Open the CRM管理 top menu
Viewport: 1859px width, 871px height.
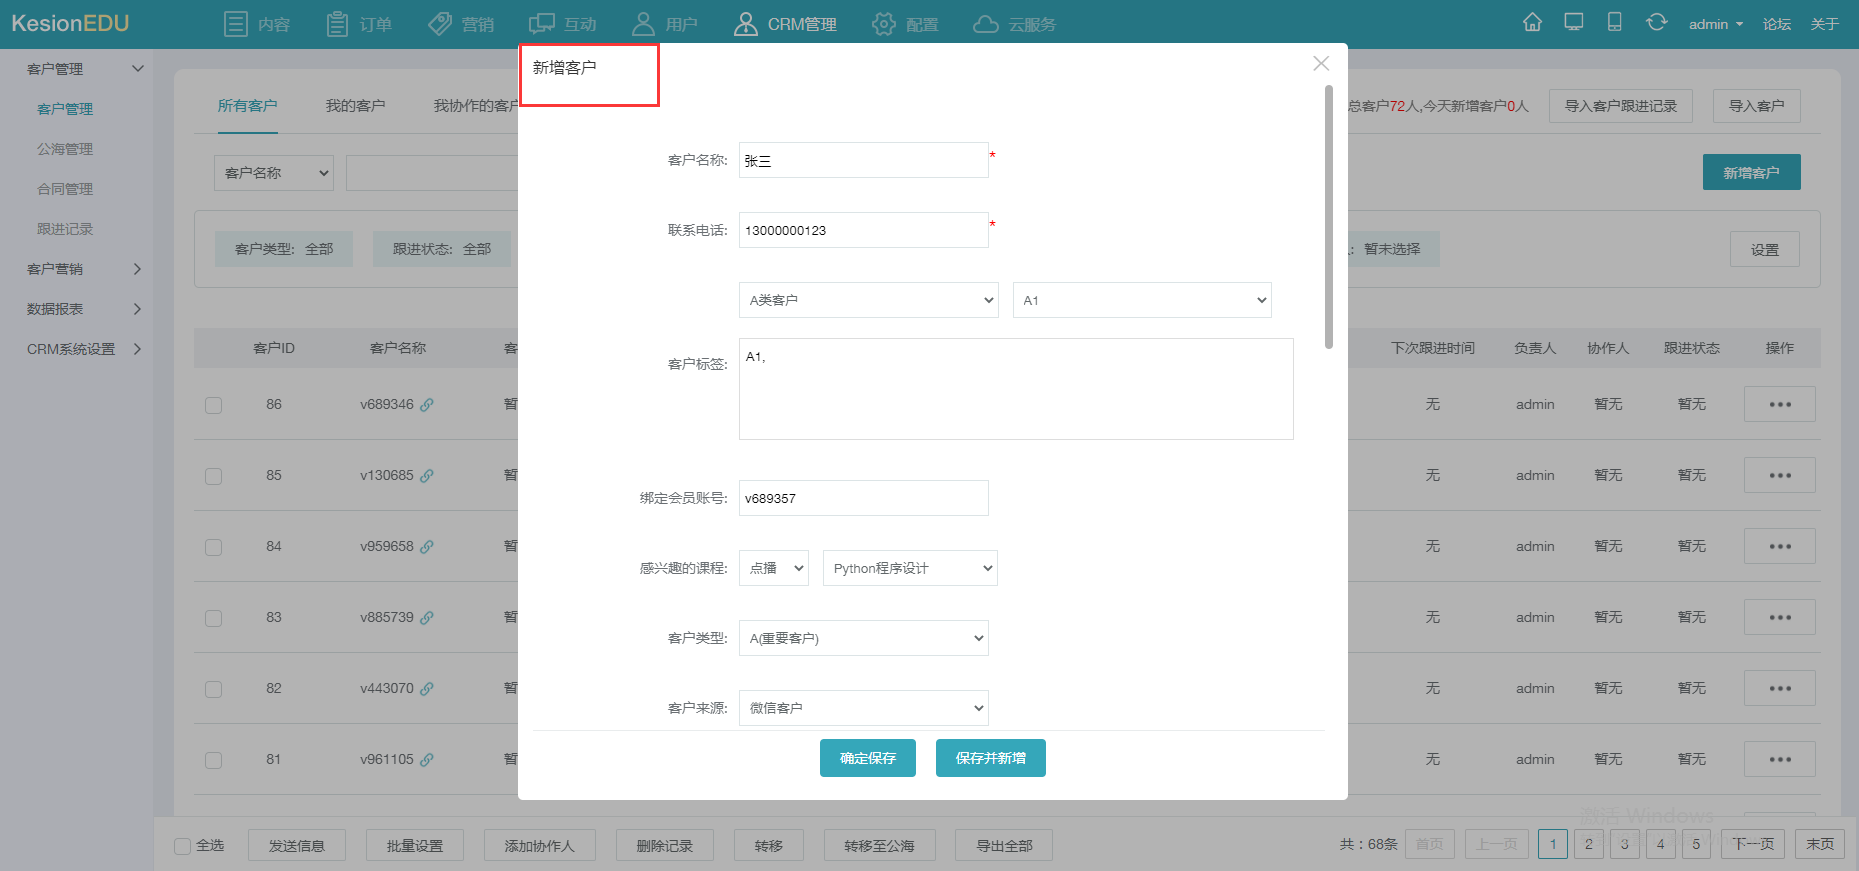coord(785,24)
